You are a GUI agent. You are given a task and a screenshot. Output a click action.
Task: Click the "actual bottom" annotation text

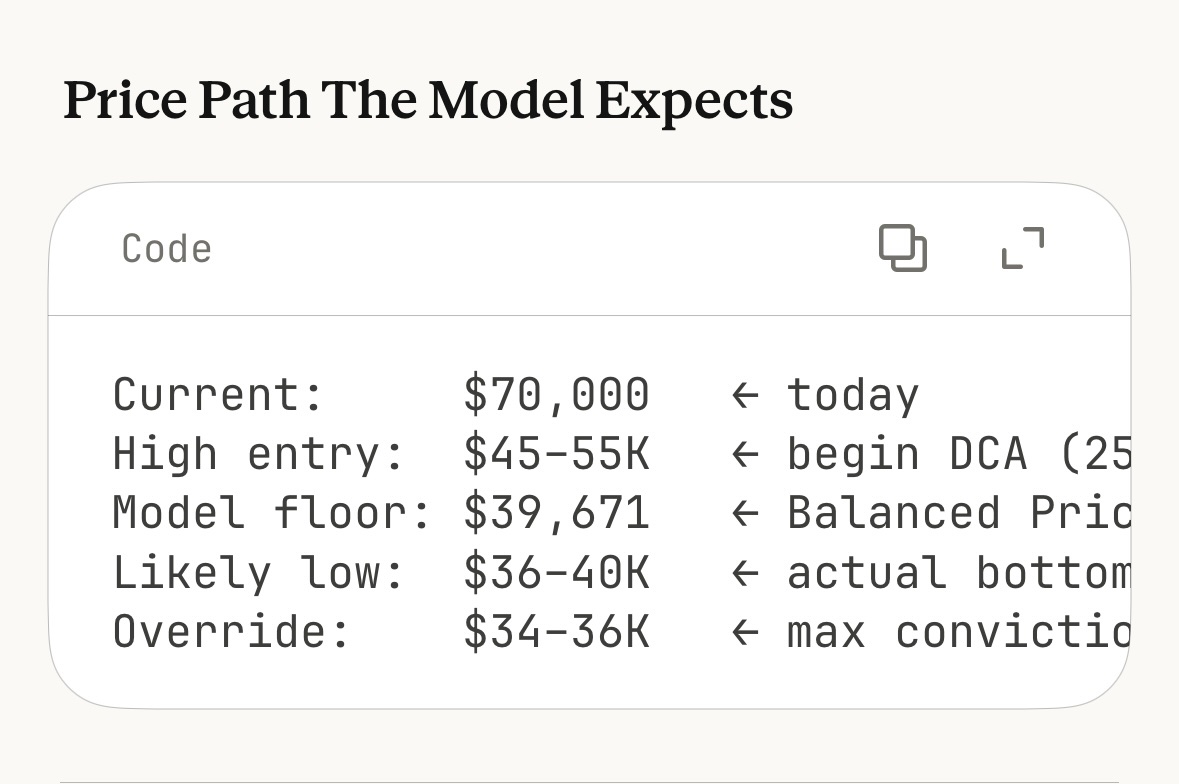point(958,573)
